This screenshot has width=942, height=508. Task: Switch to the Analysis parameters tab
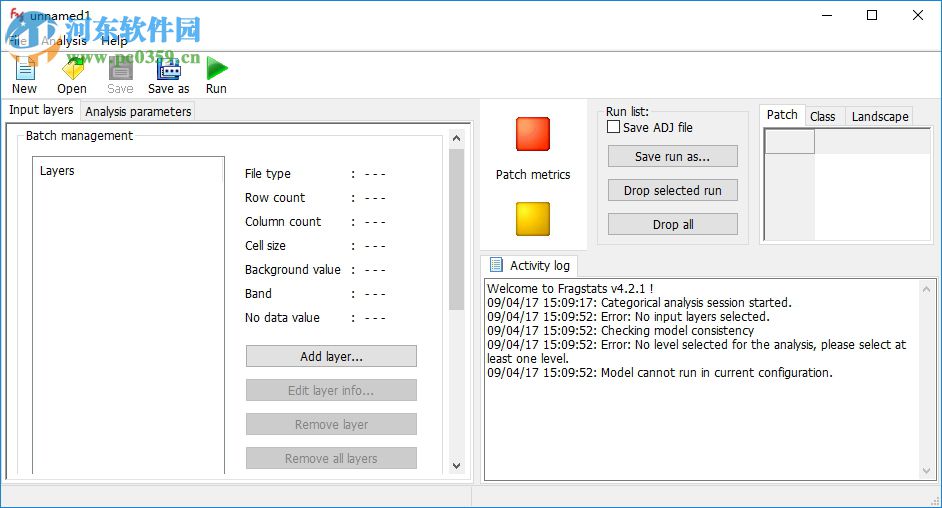(x=138, y=111)
